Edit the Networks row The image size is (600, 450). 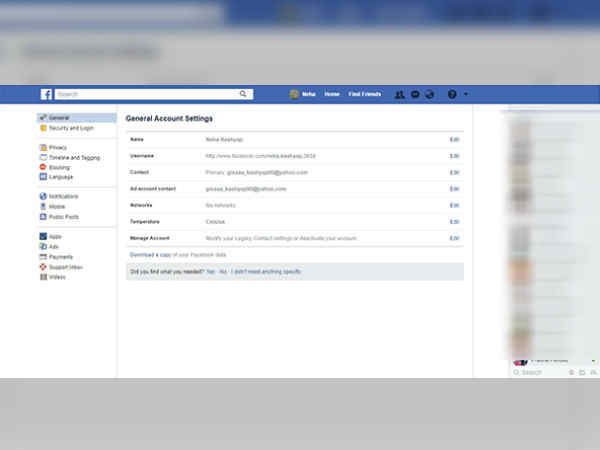[x=454, y=205]
